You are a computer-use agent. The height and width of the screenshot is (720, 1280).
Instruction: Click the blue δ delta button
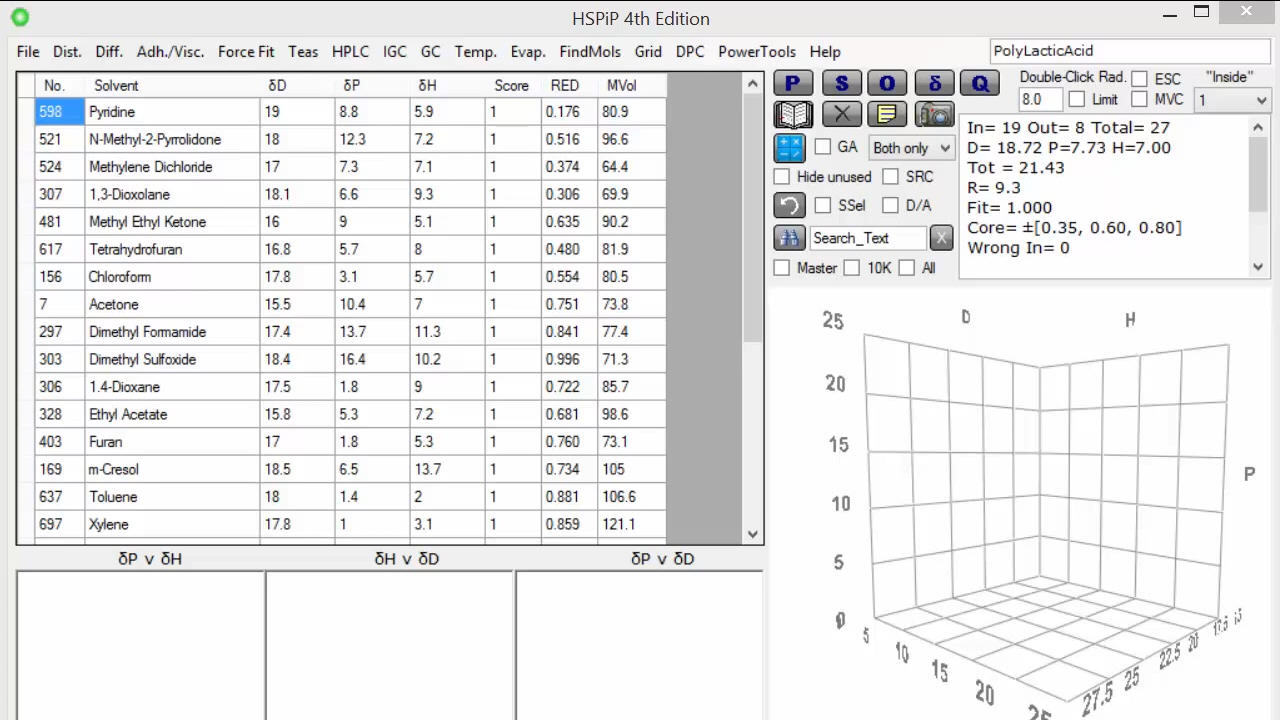point(934,84)
